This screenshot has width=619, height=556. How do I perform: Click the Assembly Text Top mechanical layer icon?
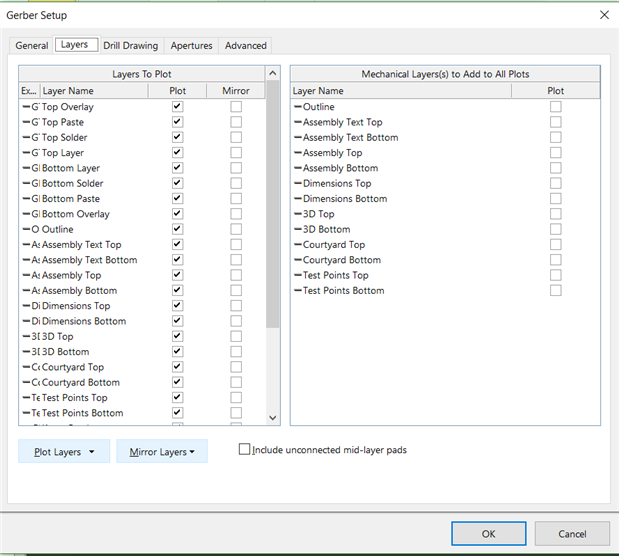click(x=297, y=122)
